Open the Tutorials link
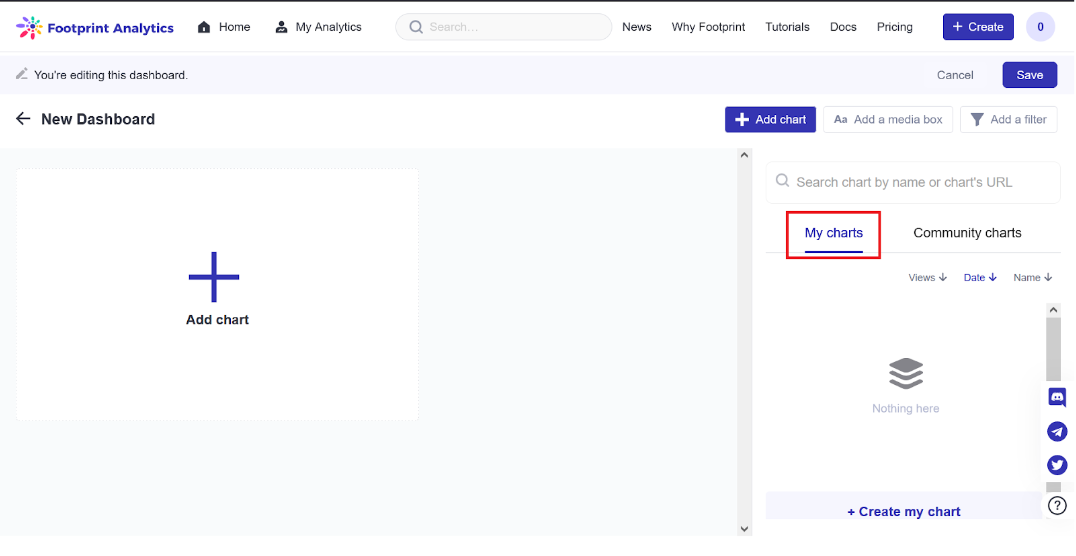The height and width of the screenshot is (556, 1076). (787, 27)
